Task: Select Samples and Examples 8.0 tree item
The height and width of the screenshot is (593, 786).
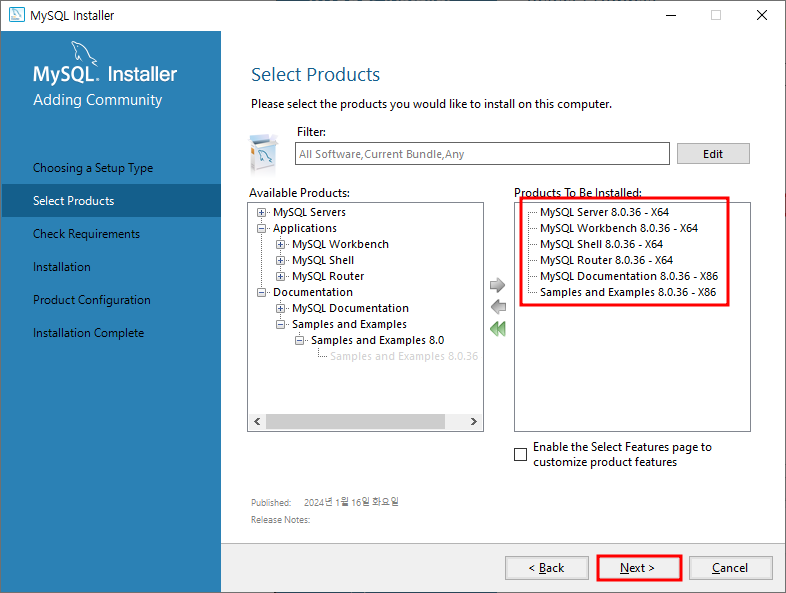Action: tap(377, 341)
